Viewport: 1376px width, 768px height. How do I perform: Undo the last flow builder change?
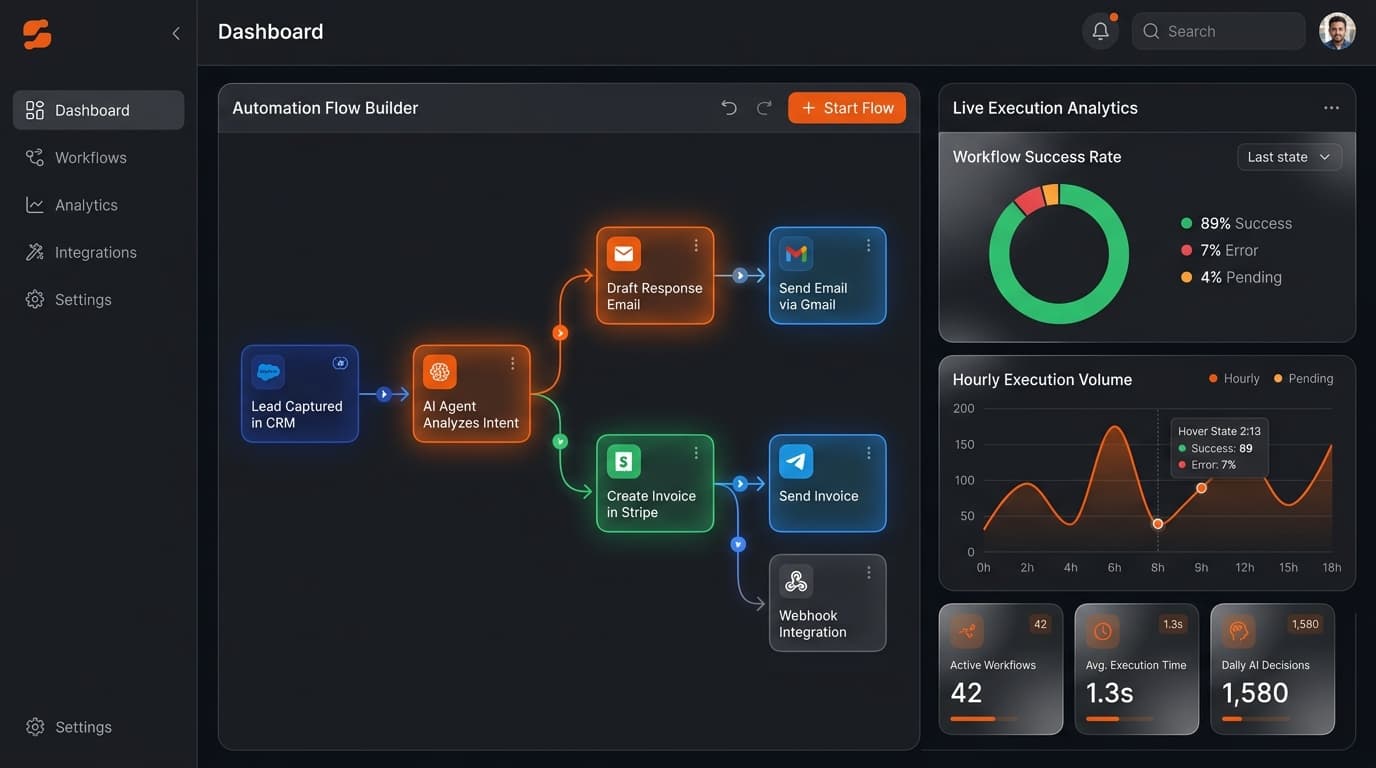point(729,108)
